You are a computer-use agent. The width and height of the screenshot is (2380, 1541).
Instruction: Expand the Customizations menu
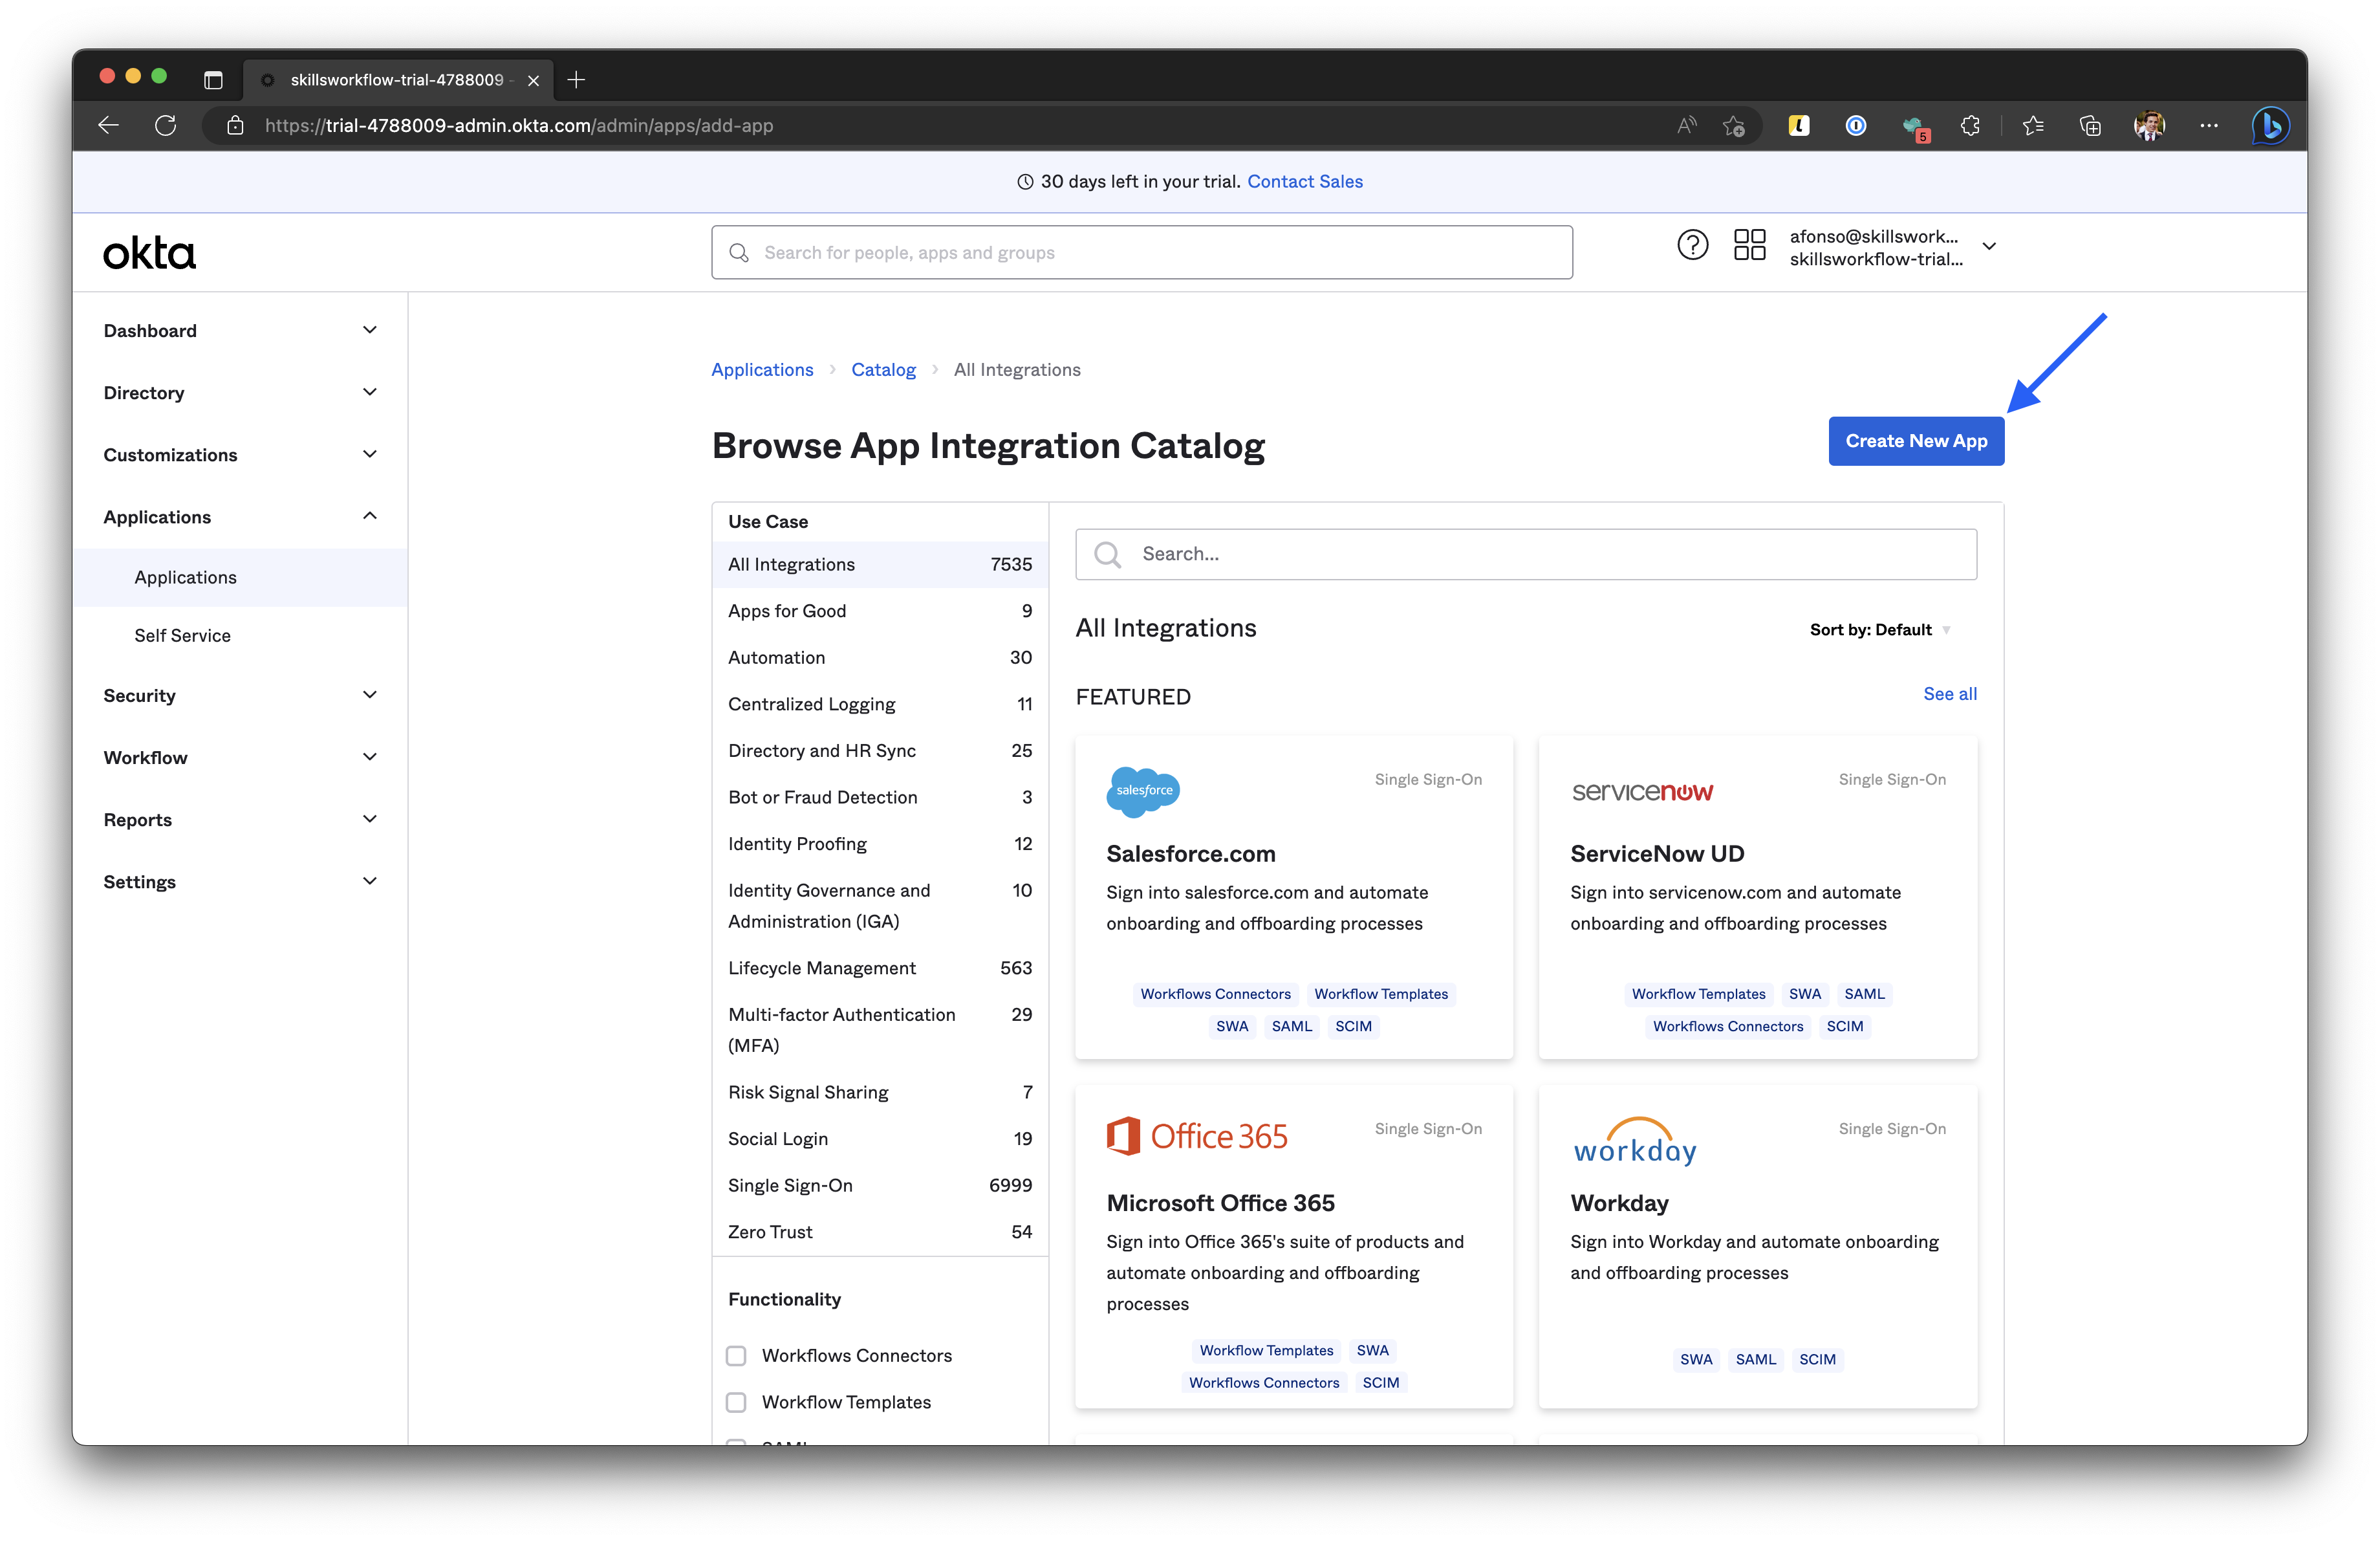pyautogui.click(x=240, y=455)
